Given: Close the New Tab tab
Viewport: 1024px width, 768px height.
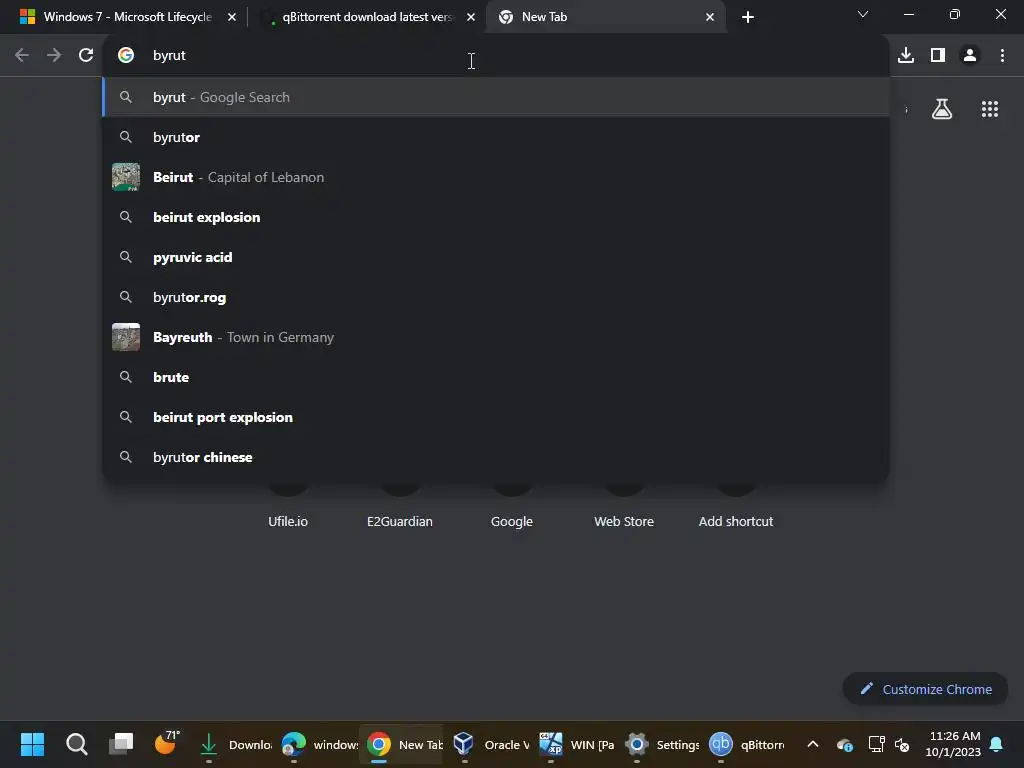Looking at the screenshot, I should (710, 17).
